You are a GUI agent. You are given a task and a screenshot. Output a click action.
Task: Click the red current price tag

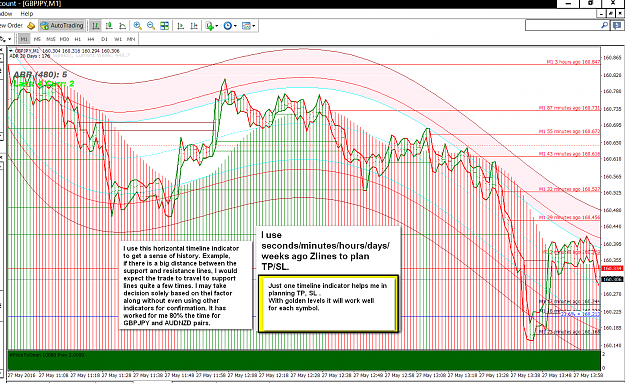click(612, 269)
